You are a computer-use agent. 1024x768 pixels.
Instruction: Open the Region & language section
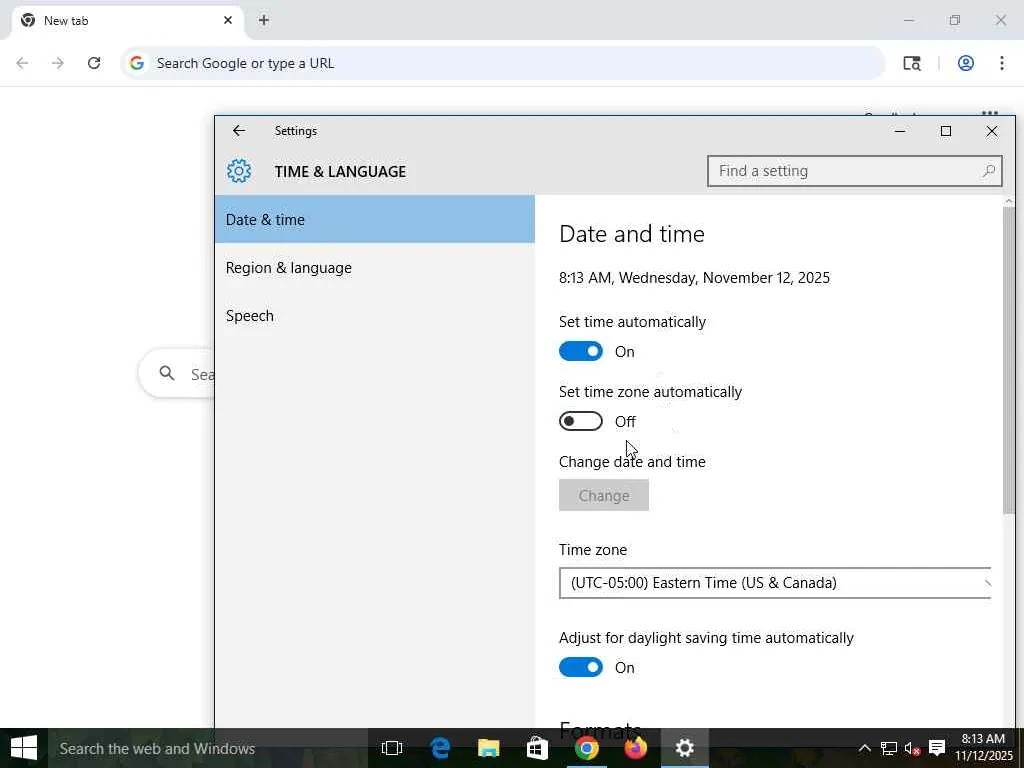point(375,268)
